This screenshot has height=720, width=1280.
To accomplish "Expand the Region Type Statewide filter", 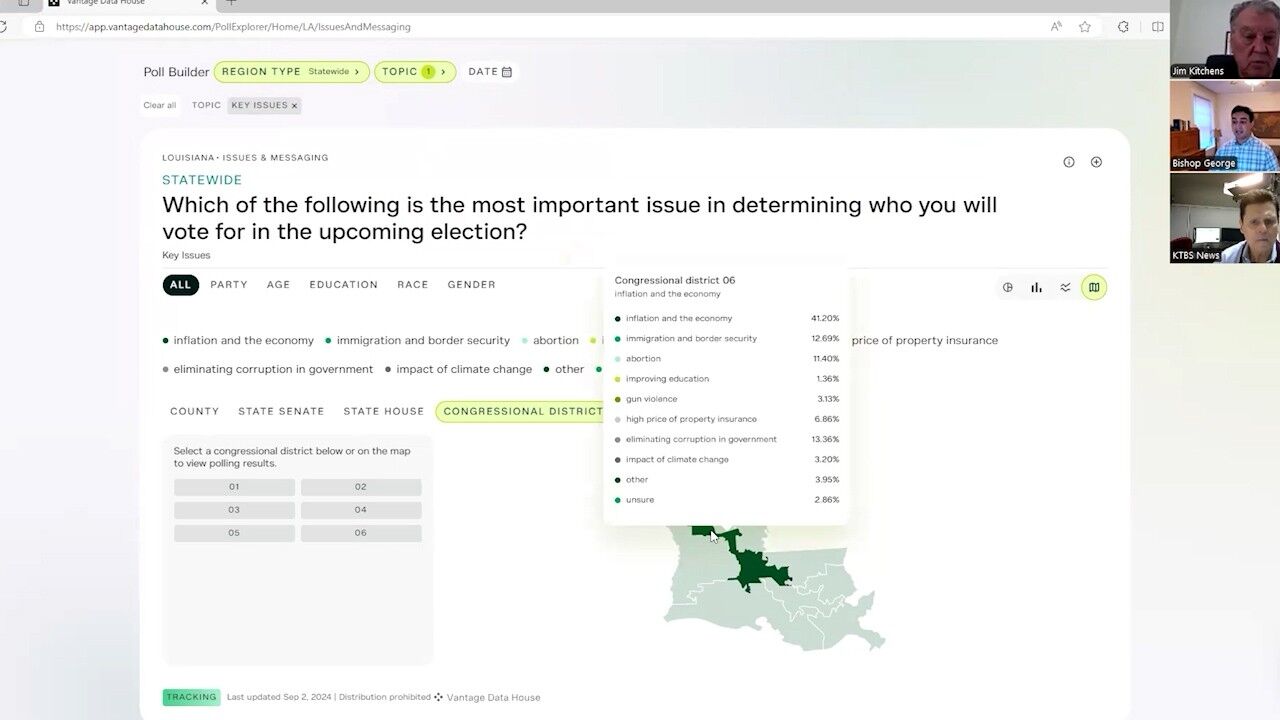I will (291, 72).
